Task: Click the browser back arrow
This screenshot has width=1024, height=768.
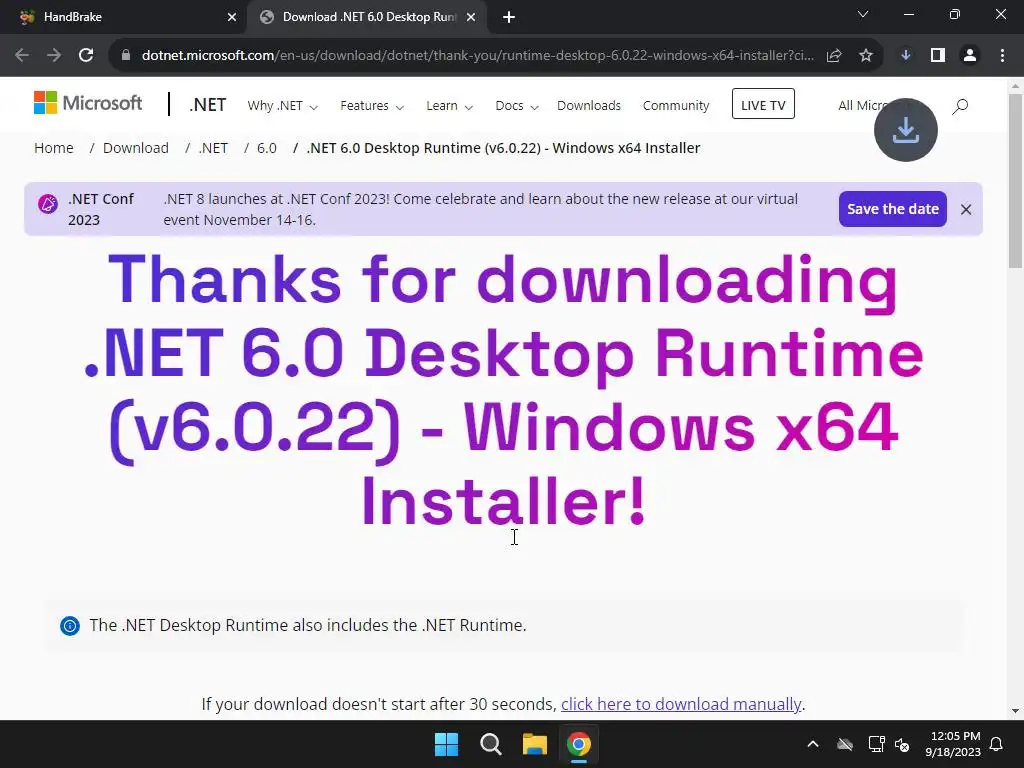Action: 22,55
